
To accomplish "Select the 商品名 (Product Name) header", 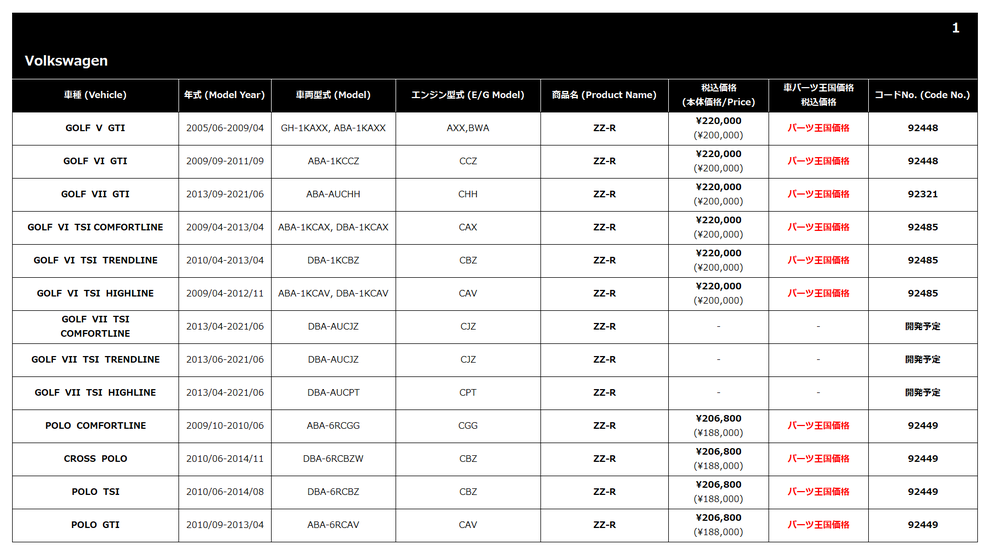I will pos(604,95).
